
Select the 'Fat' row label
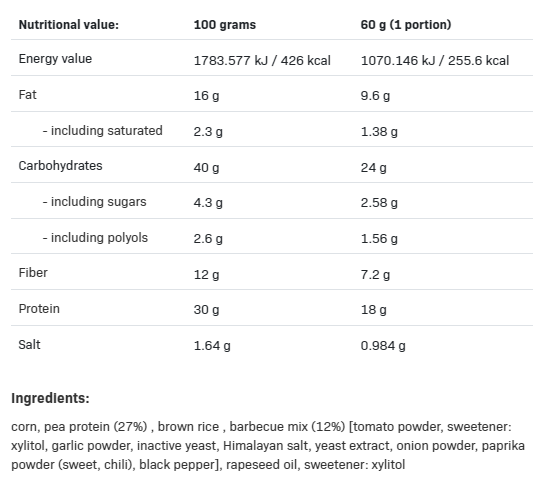tap(28, 95)
